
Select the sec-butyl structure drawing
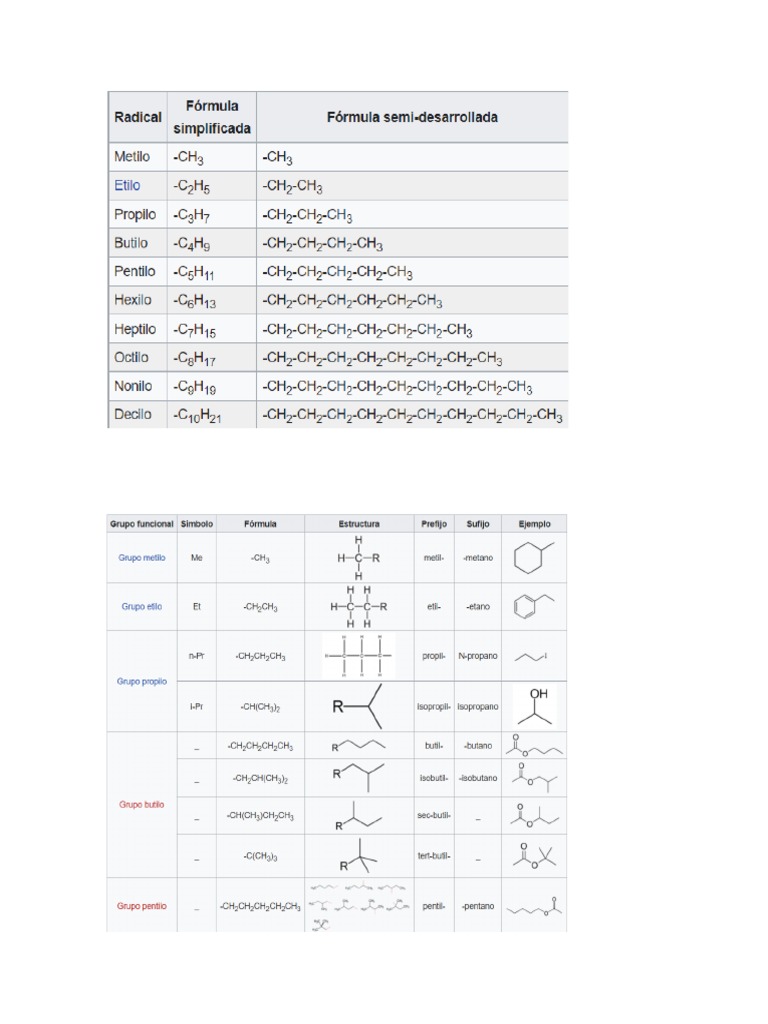click(359, 816)
